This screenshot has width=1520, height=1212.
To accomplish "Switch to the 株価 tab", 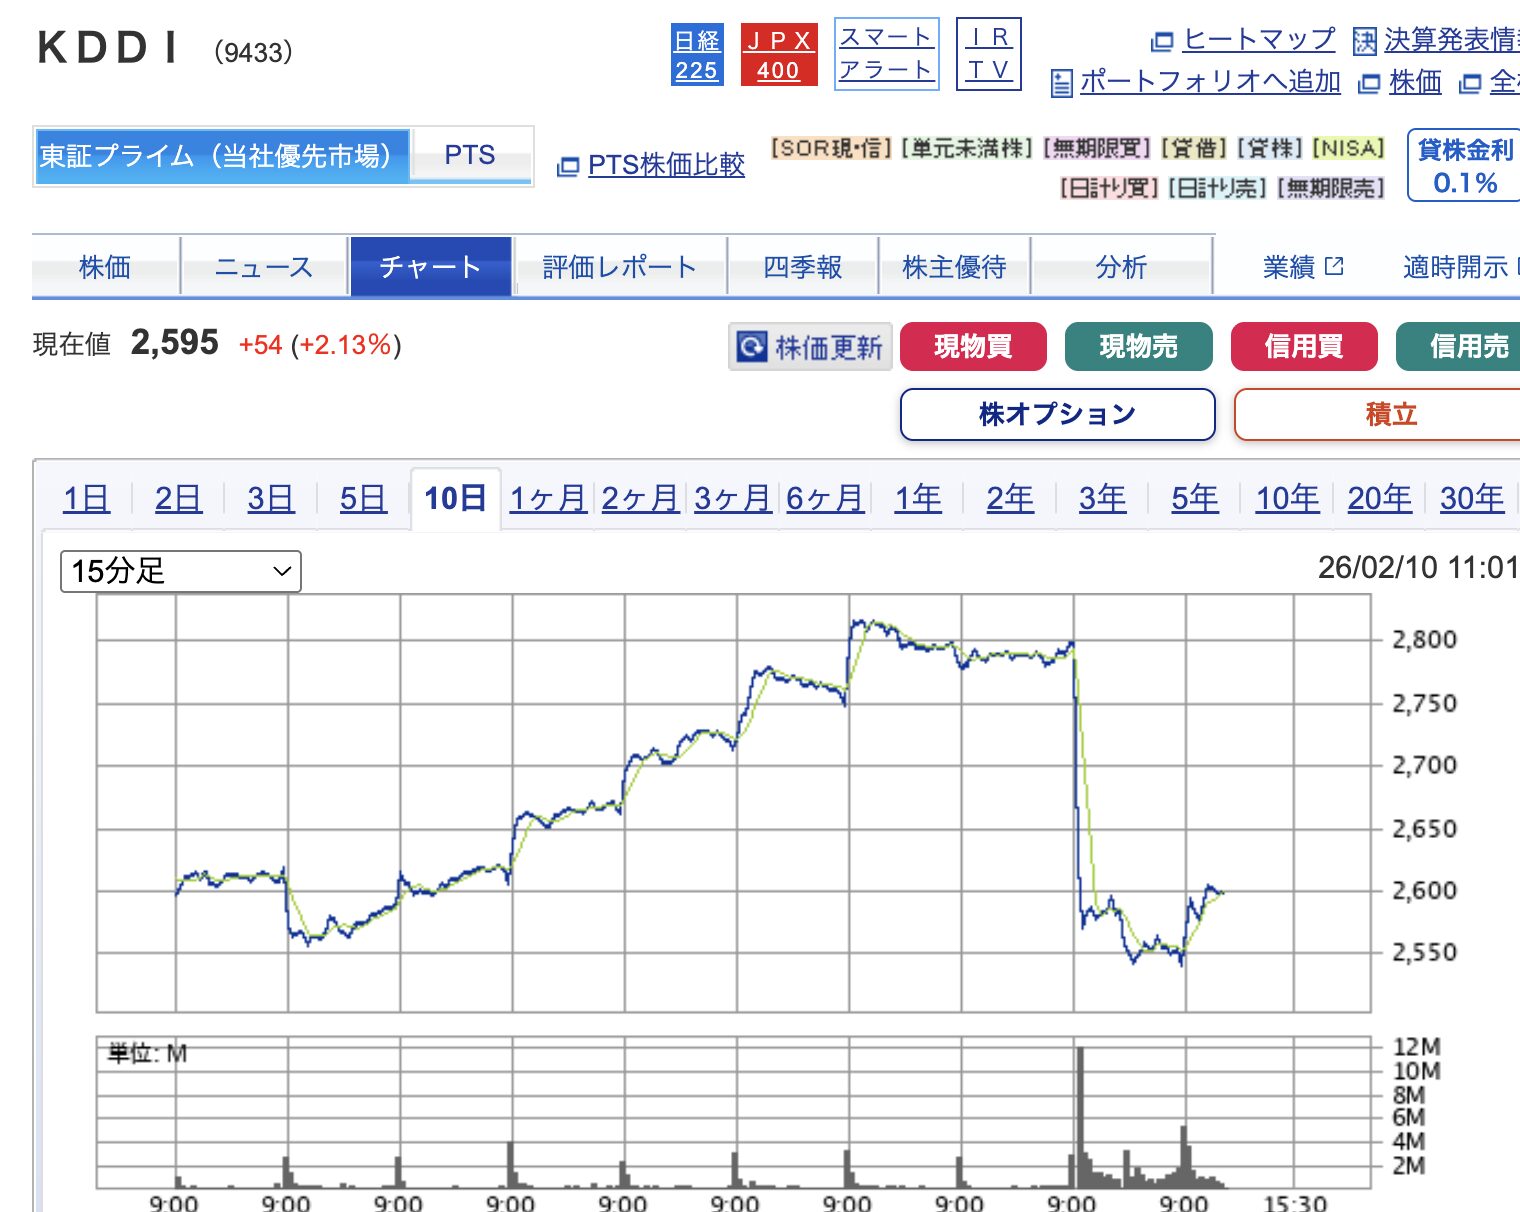I will 105,266.
